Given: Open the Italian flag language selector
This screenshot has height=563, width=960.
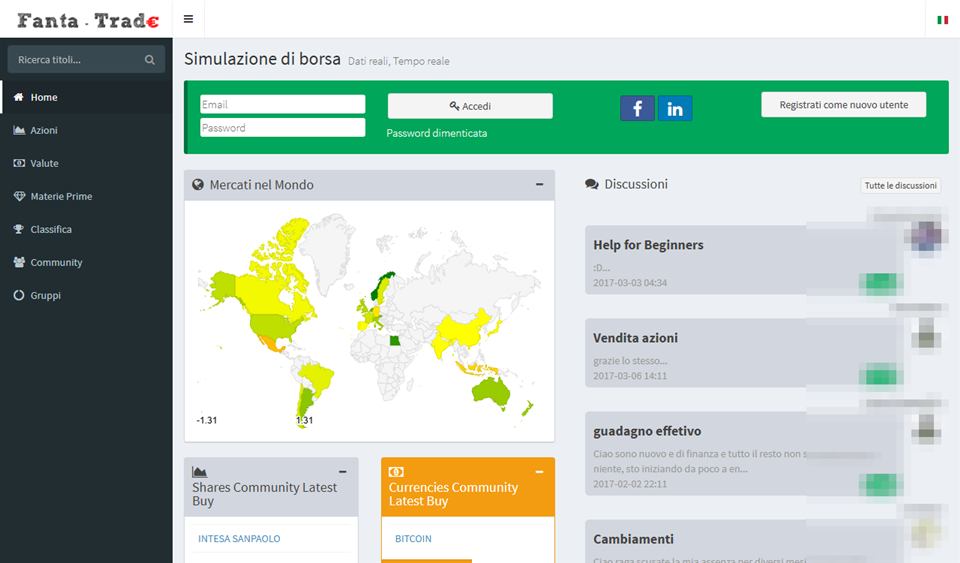Looking at the screenshot, I should click(942, 20).
